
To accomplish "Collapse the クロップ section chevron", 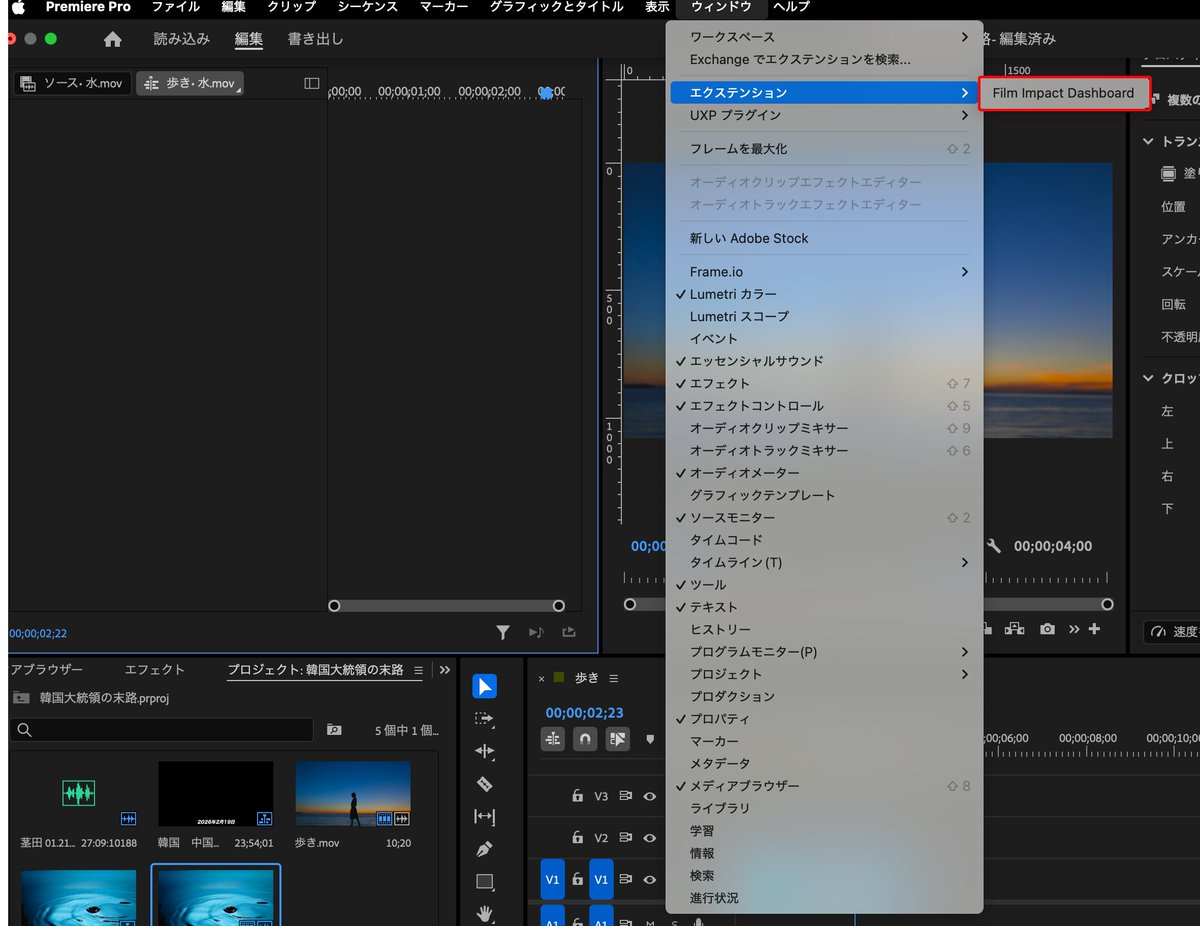I will point(1148,378).
